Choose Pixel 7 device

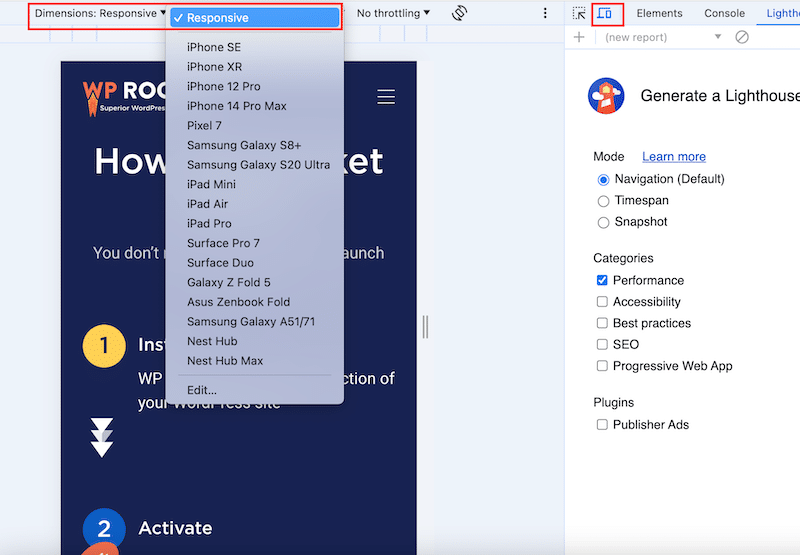point(204,125)
